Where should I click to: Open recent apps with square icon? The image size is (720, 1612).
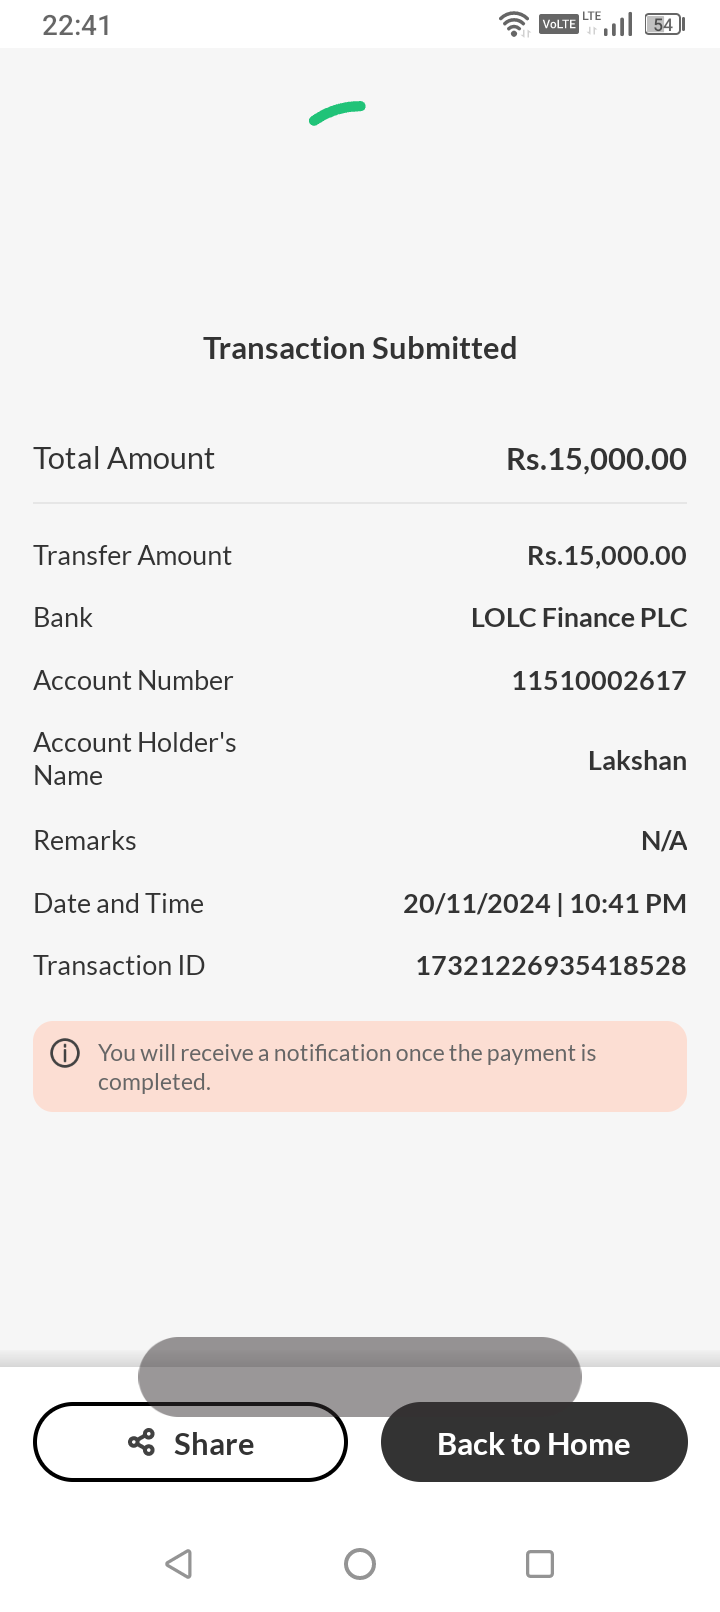540,1563
